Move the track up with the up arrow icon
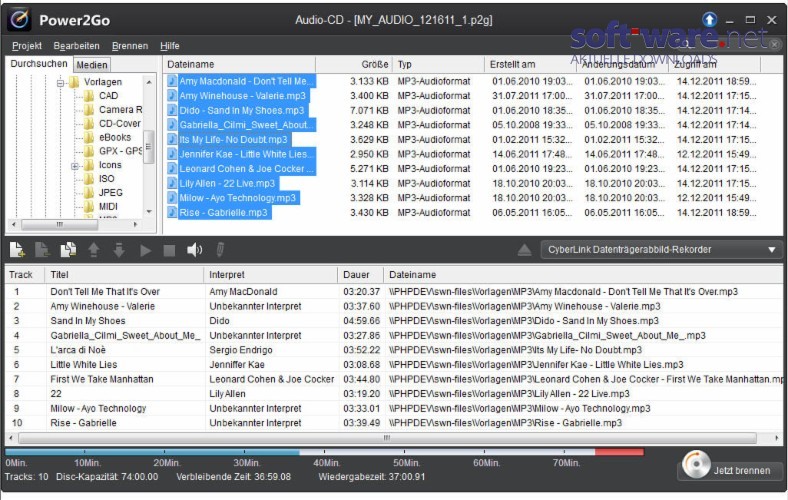 [x=93, y=250]
